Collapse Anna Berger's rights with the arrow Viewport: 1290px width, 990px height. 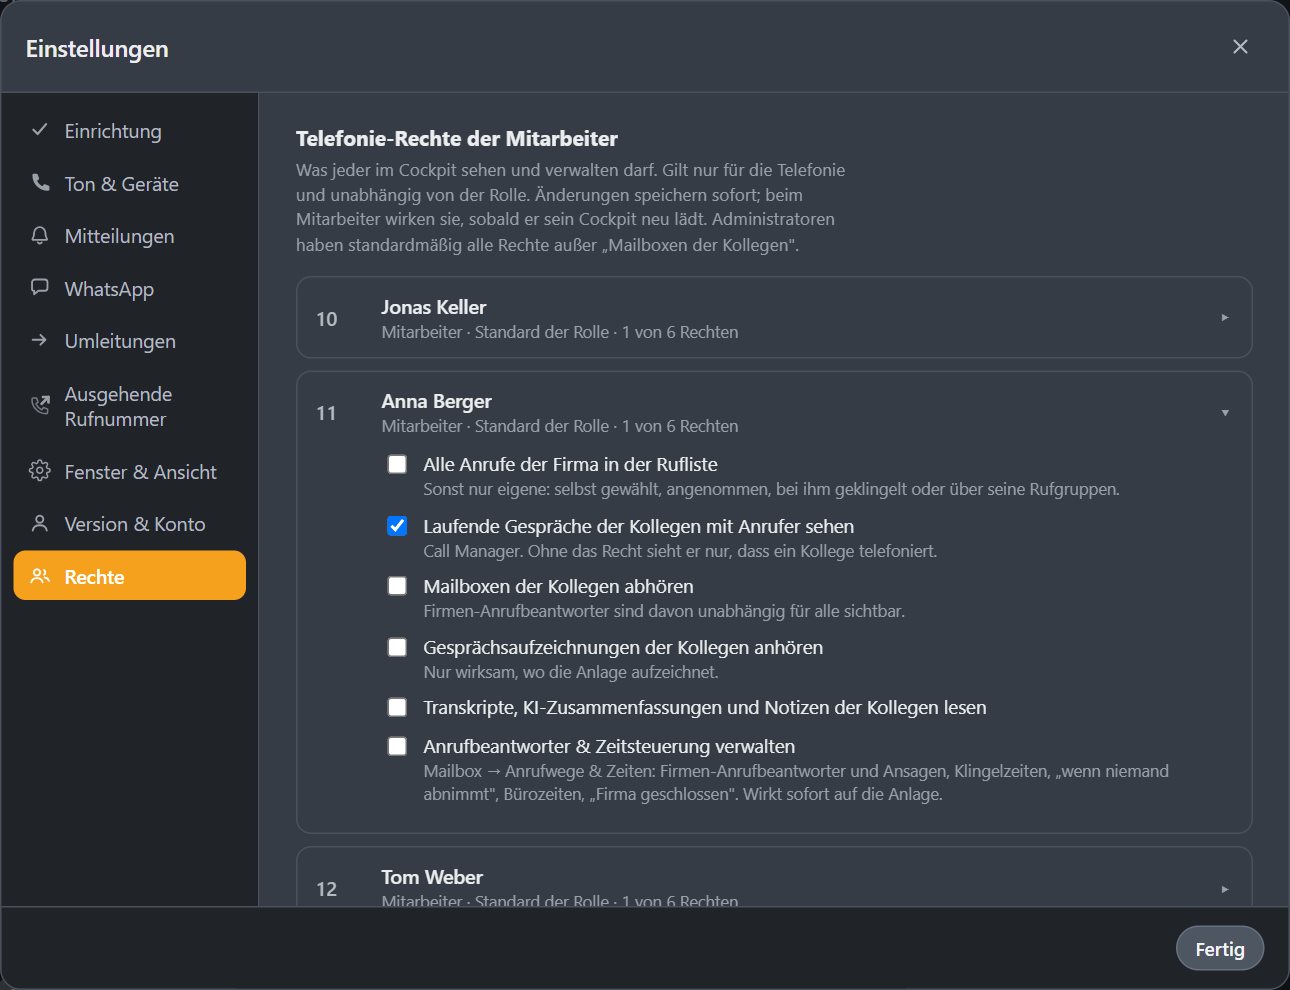tap(1225, 413)
